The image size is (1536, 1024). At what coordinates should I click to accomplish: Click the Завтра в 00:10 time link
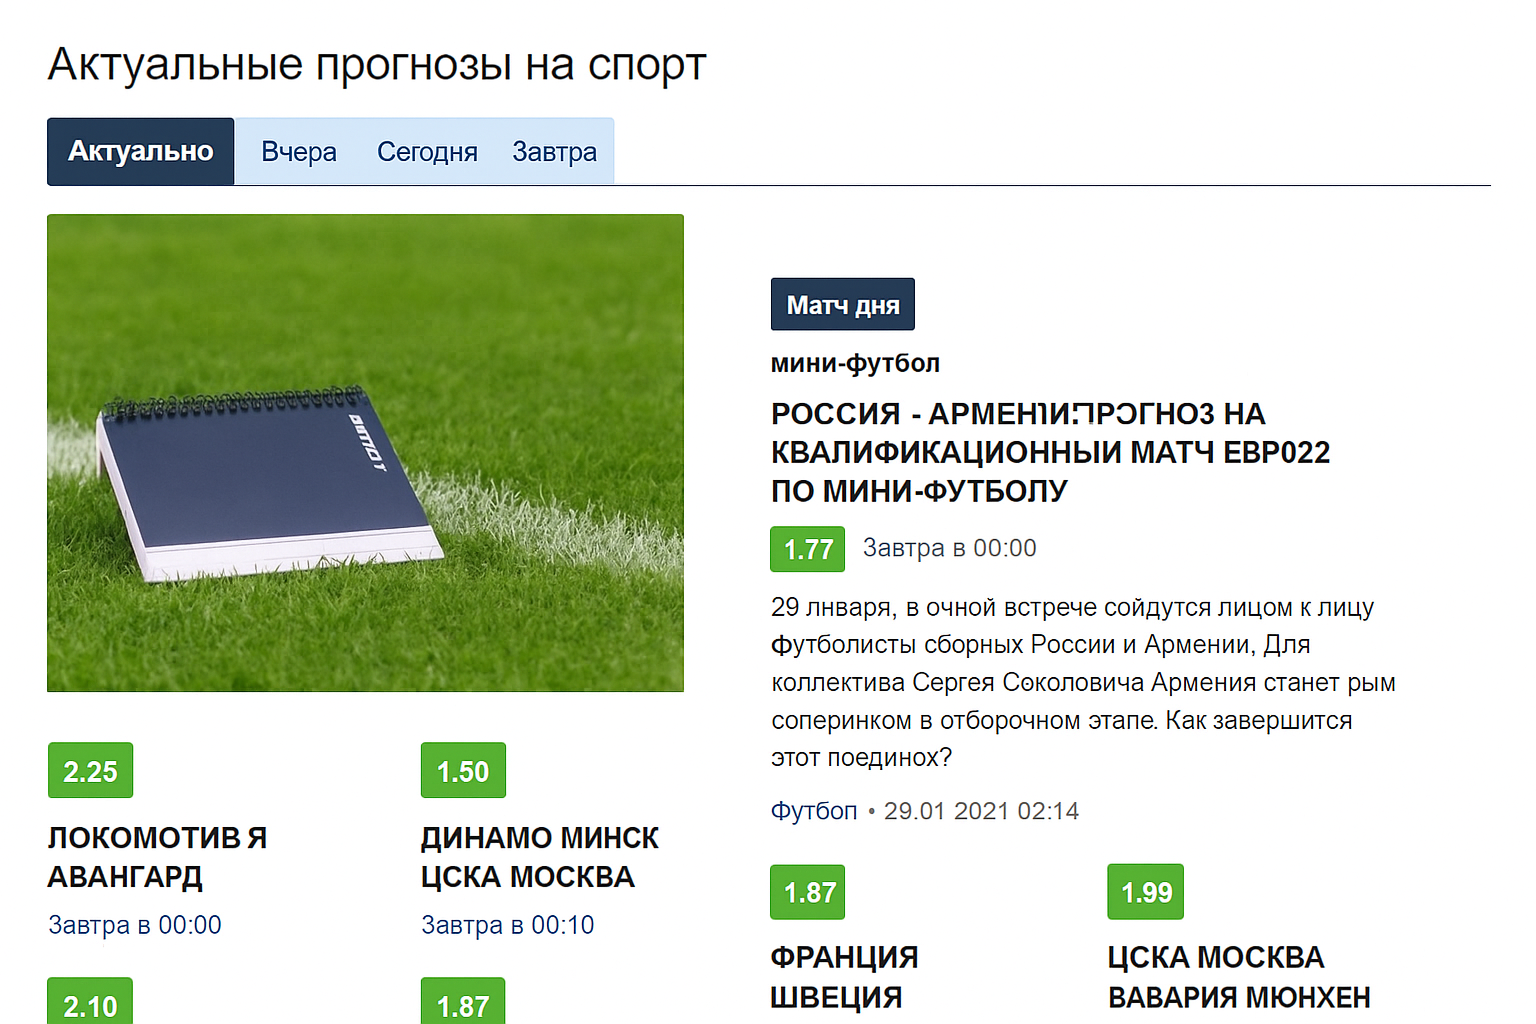[x=507, y=925]
